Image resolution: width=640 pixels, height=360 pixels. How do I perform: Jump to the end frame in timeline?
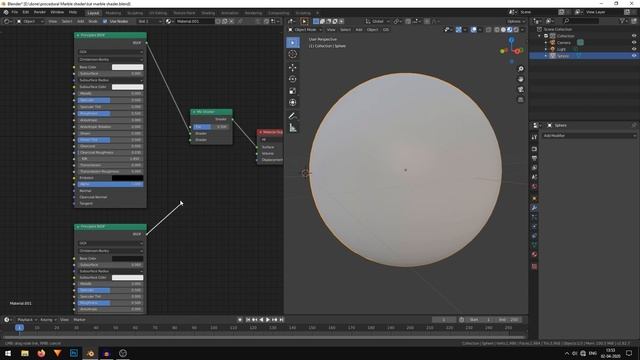pos(281,320)
